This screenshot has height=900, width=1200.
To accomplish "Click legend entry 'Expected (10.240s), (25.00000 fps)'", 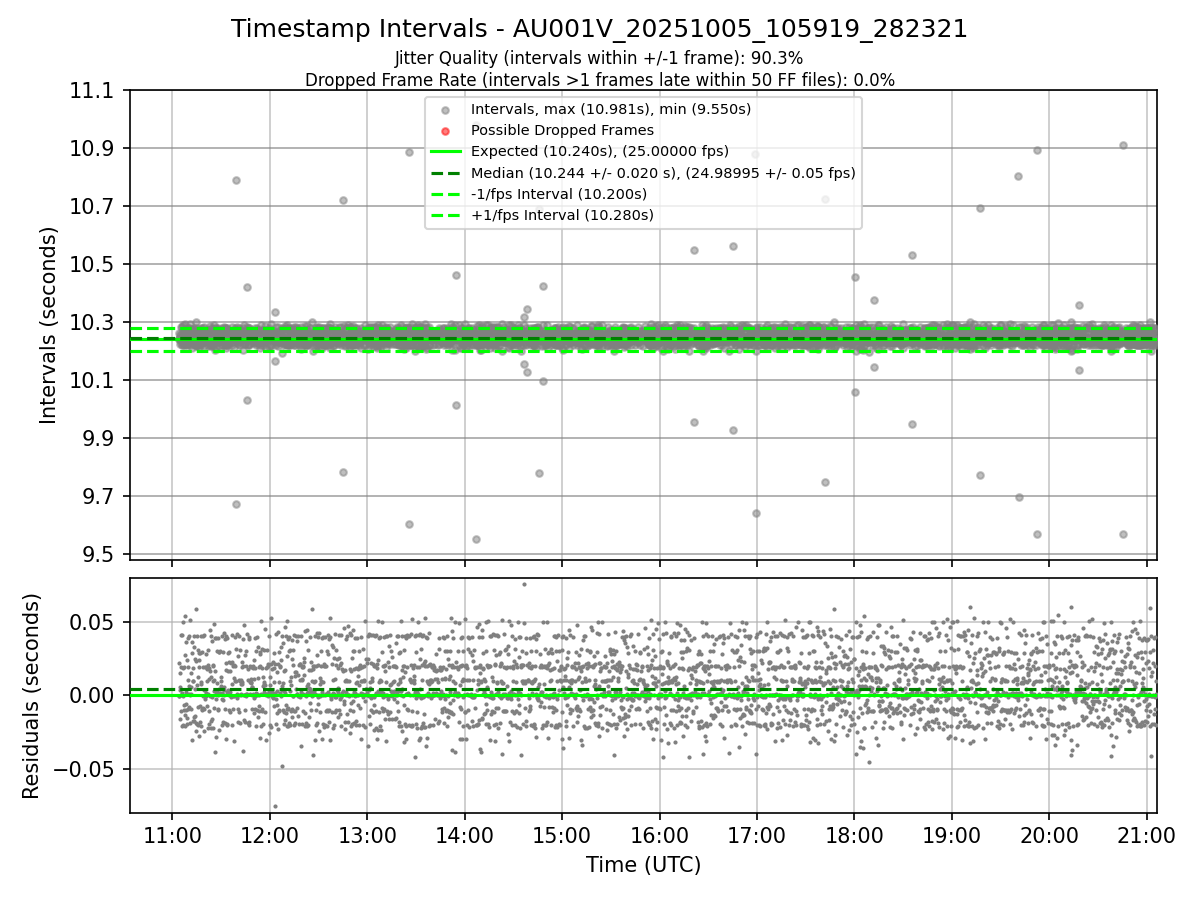I will coord(600,151).
